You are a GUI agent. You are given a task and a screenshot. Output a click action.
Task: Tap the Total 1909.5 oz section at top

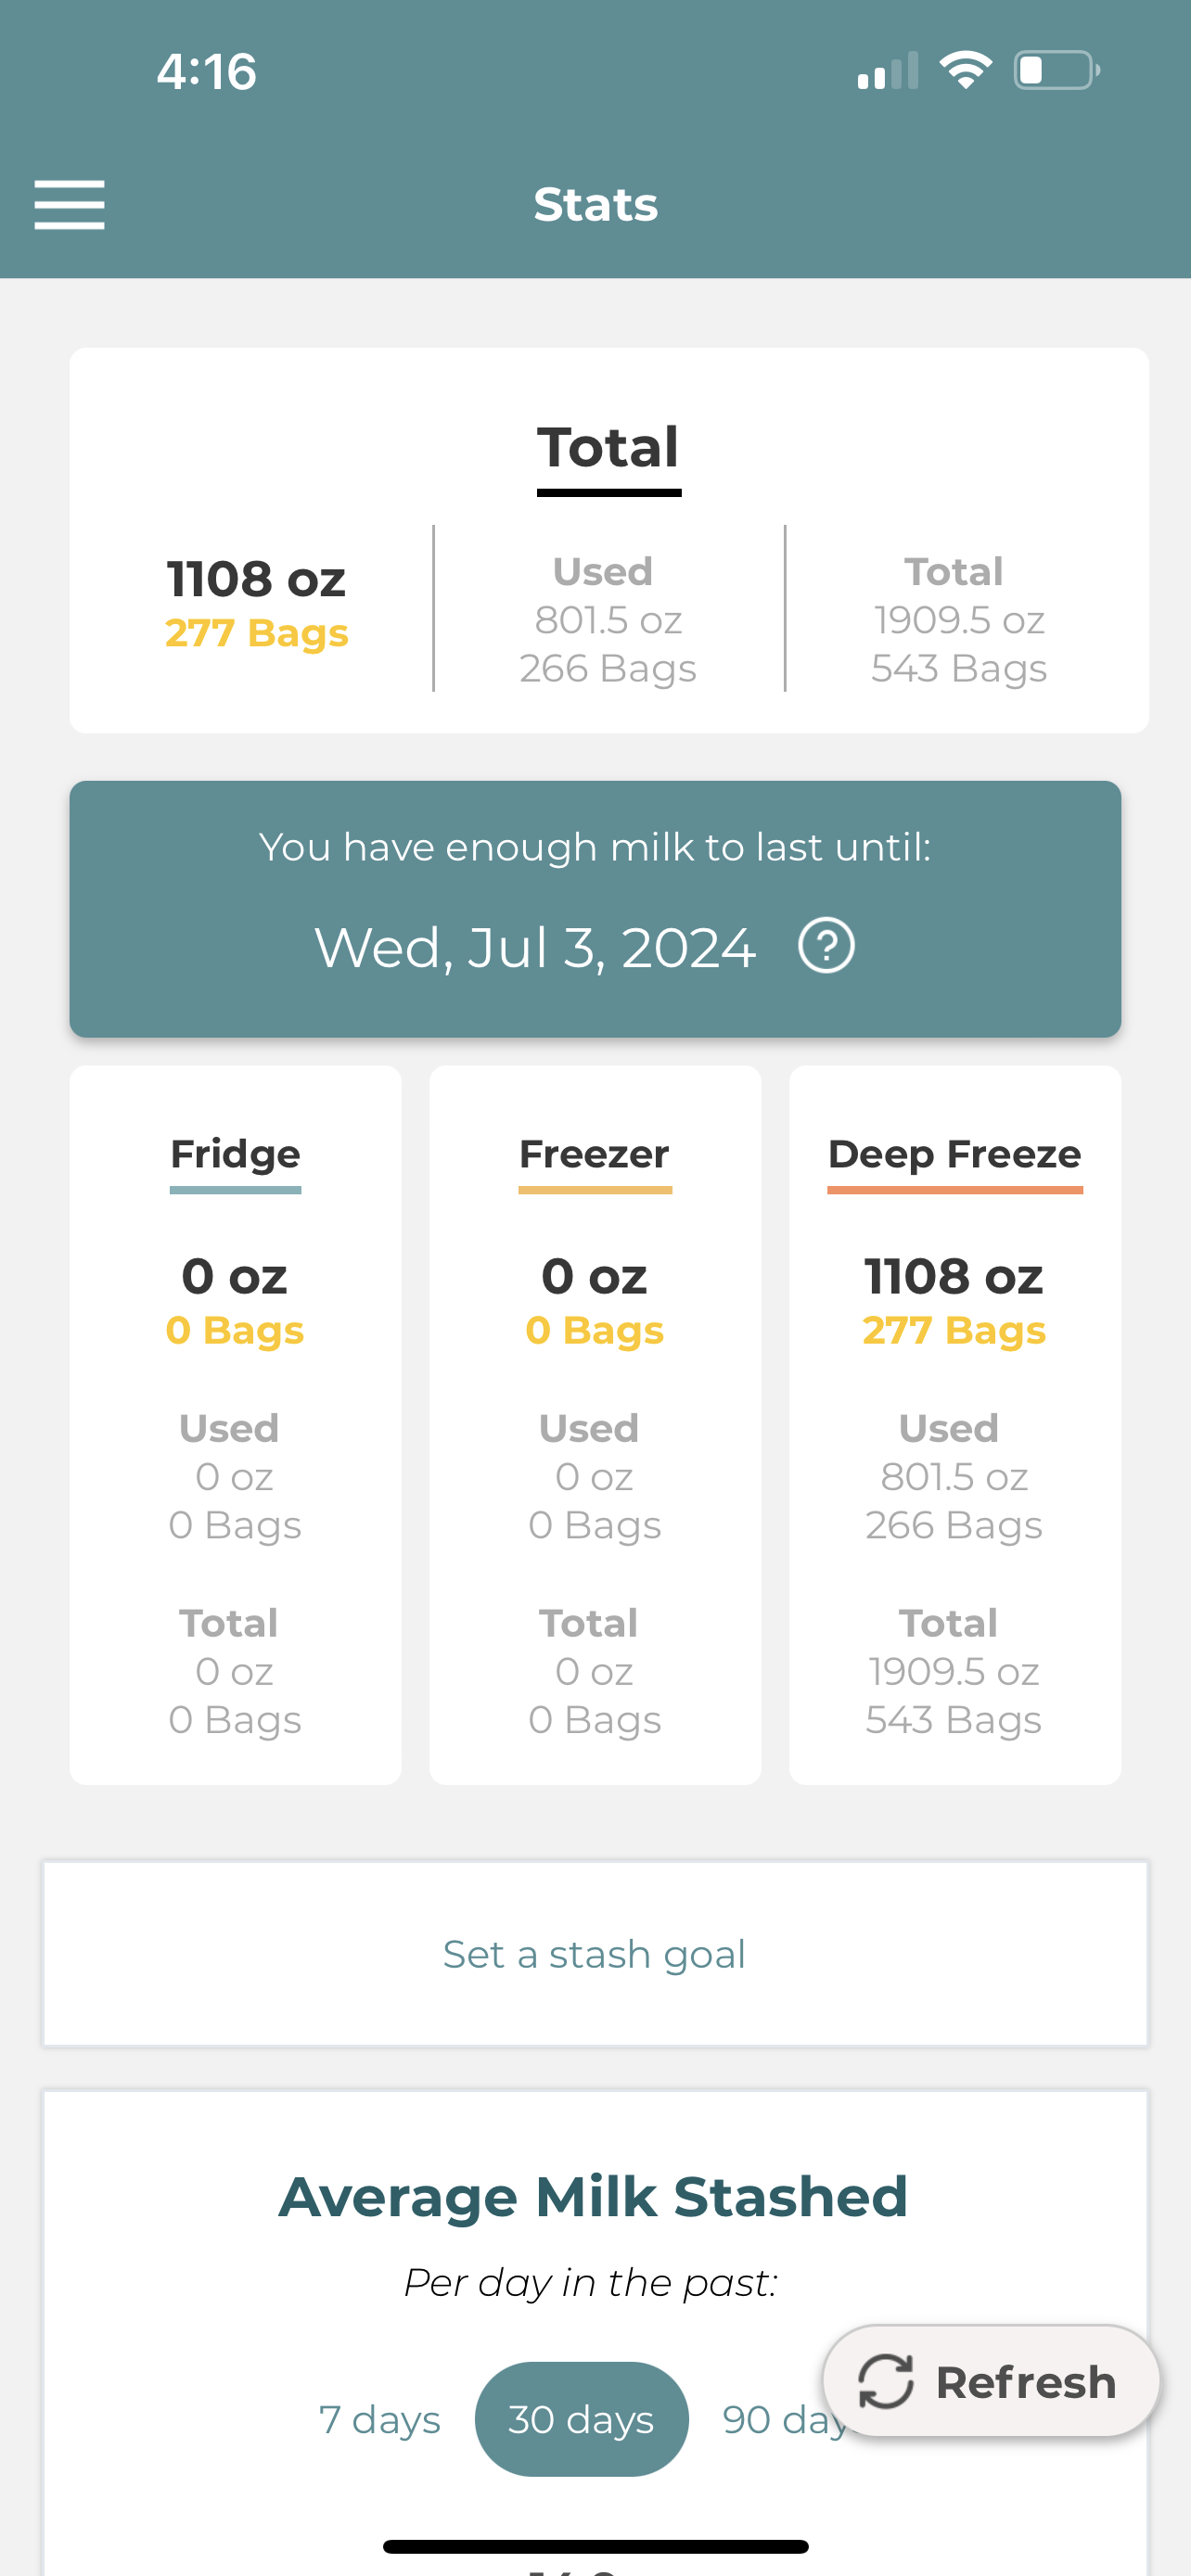click(x=958, y=620)
